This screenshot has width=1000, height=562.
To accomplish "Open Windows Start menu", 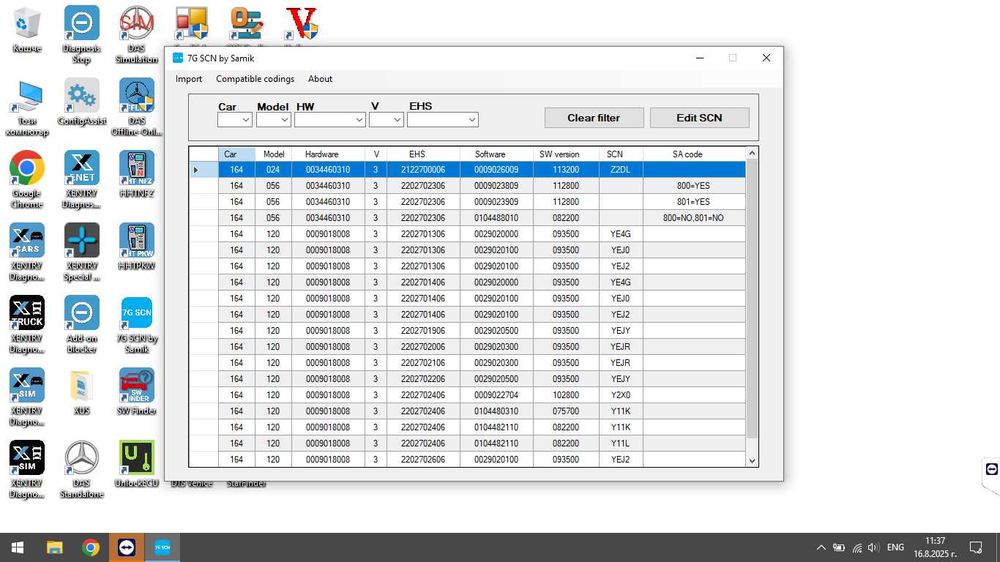I will 18,547.
